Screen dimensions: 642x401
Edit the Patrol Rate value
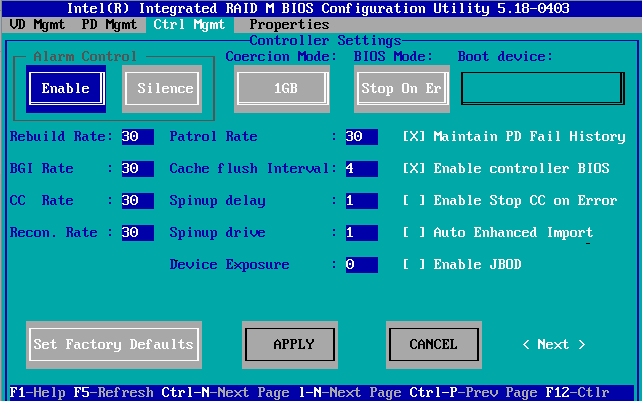(362, 137)
